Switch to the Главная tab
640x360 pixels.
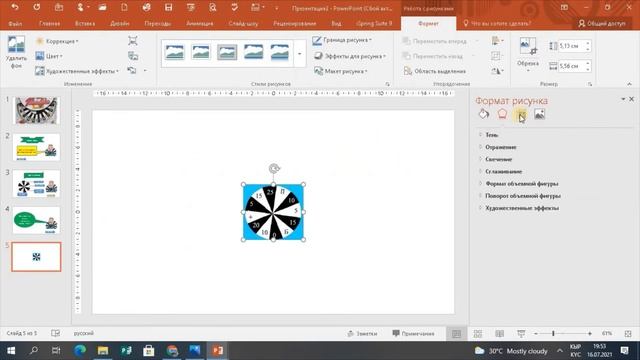coord(49,24)
